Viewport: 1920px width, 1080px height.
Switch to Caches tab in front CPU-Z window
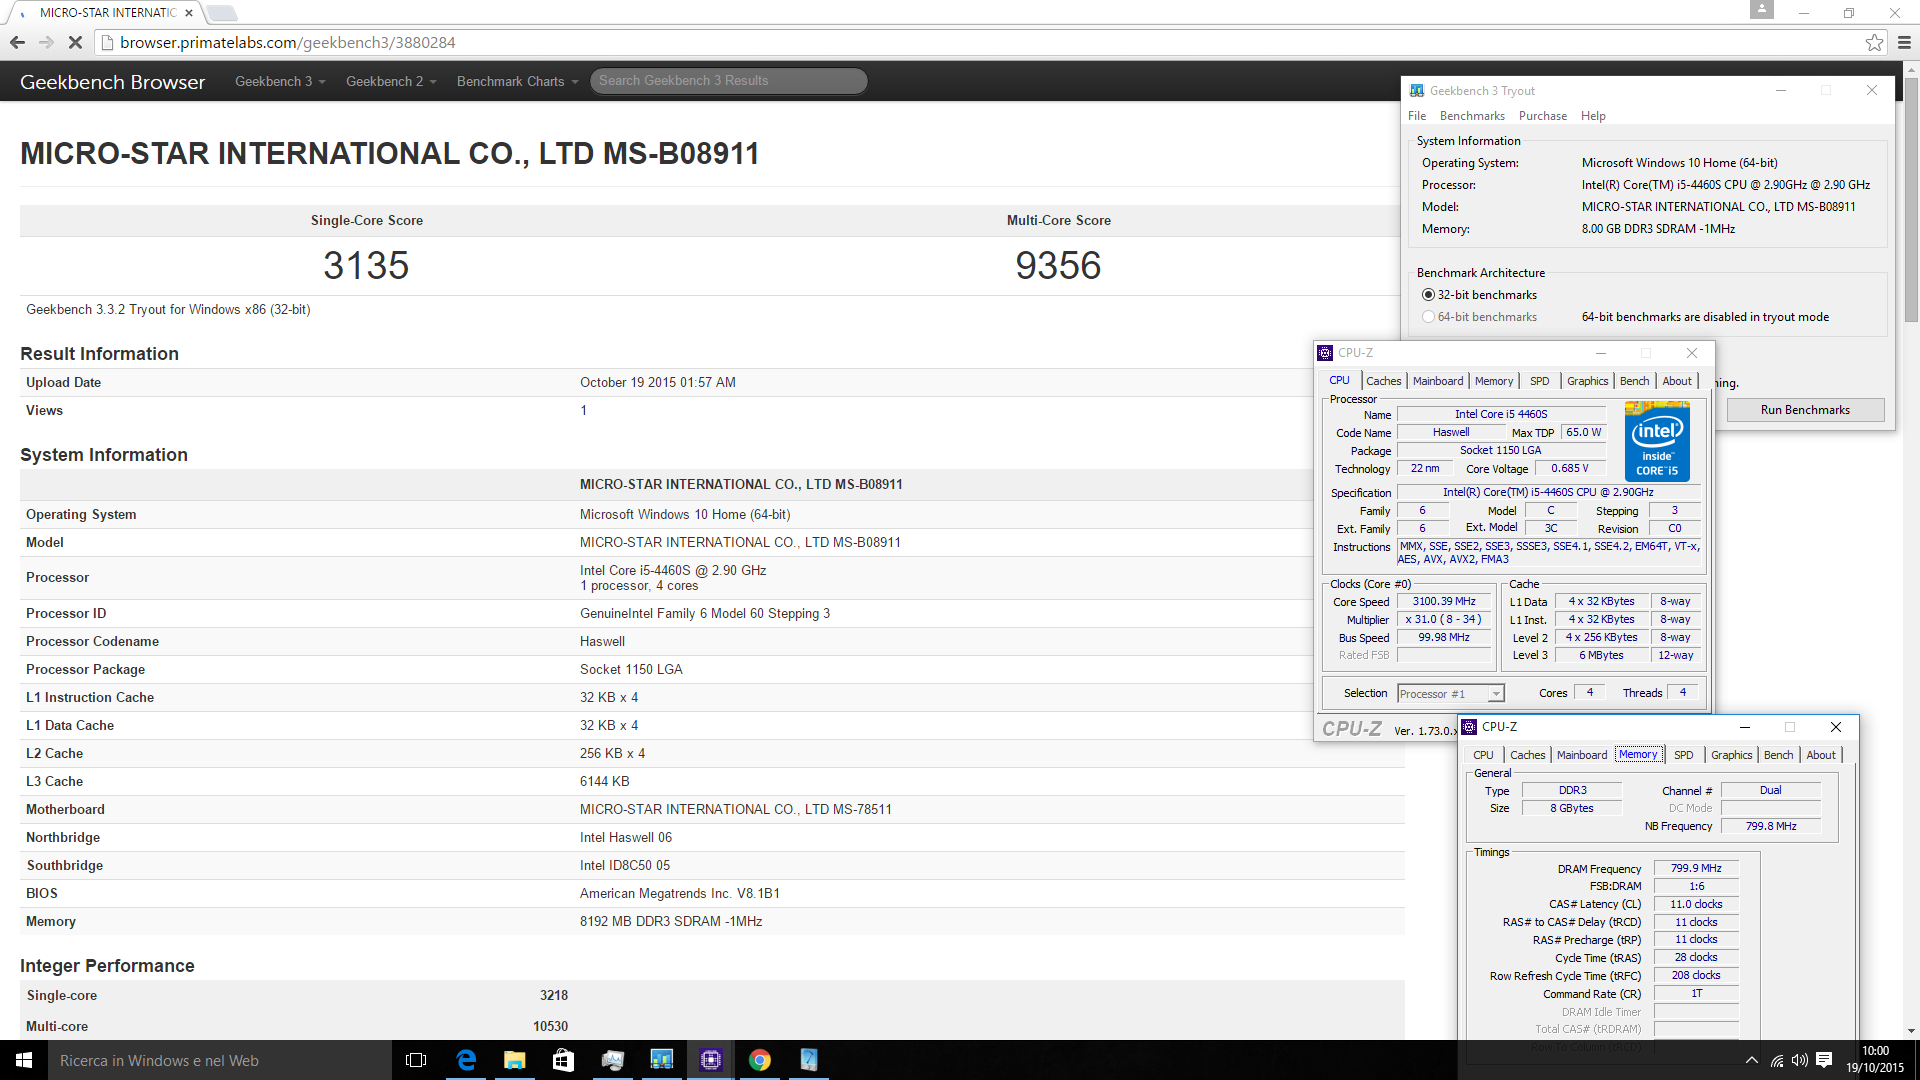1527,755
